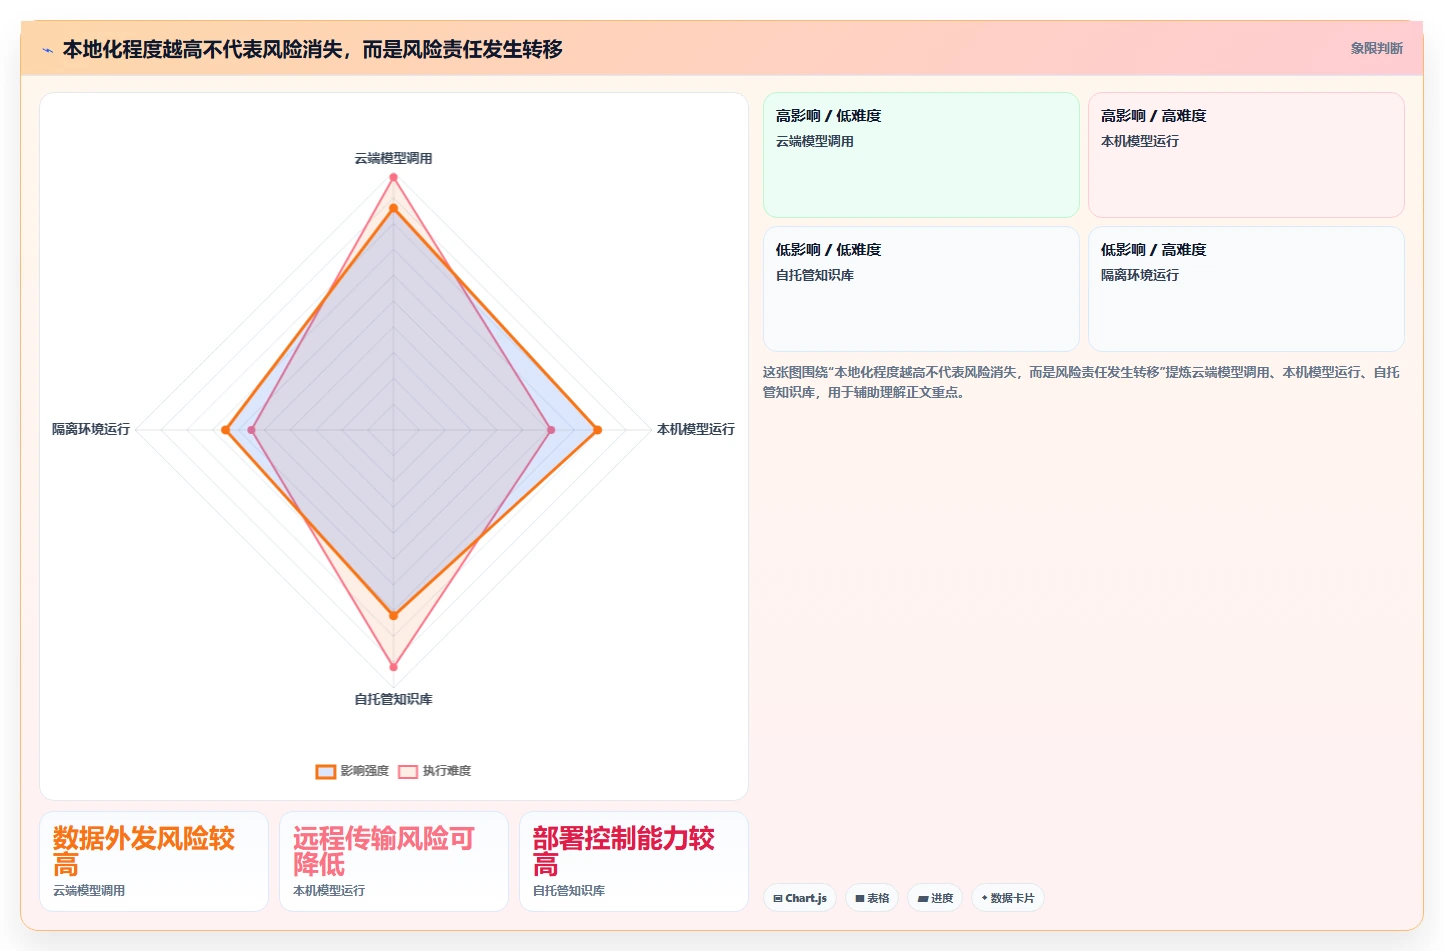Toggle the 执行难度 legend swatch
This screenshot has width=1444, height=951.
pos(408,771)
